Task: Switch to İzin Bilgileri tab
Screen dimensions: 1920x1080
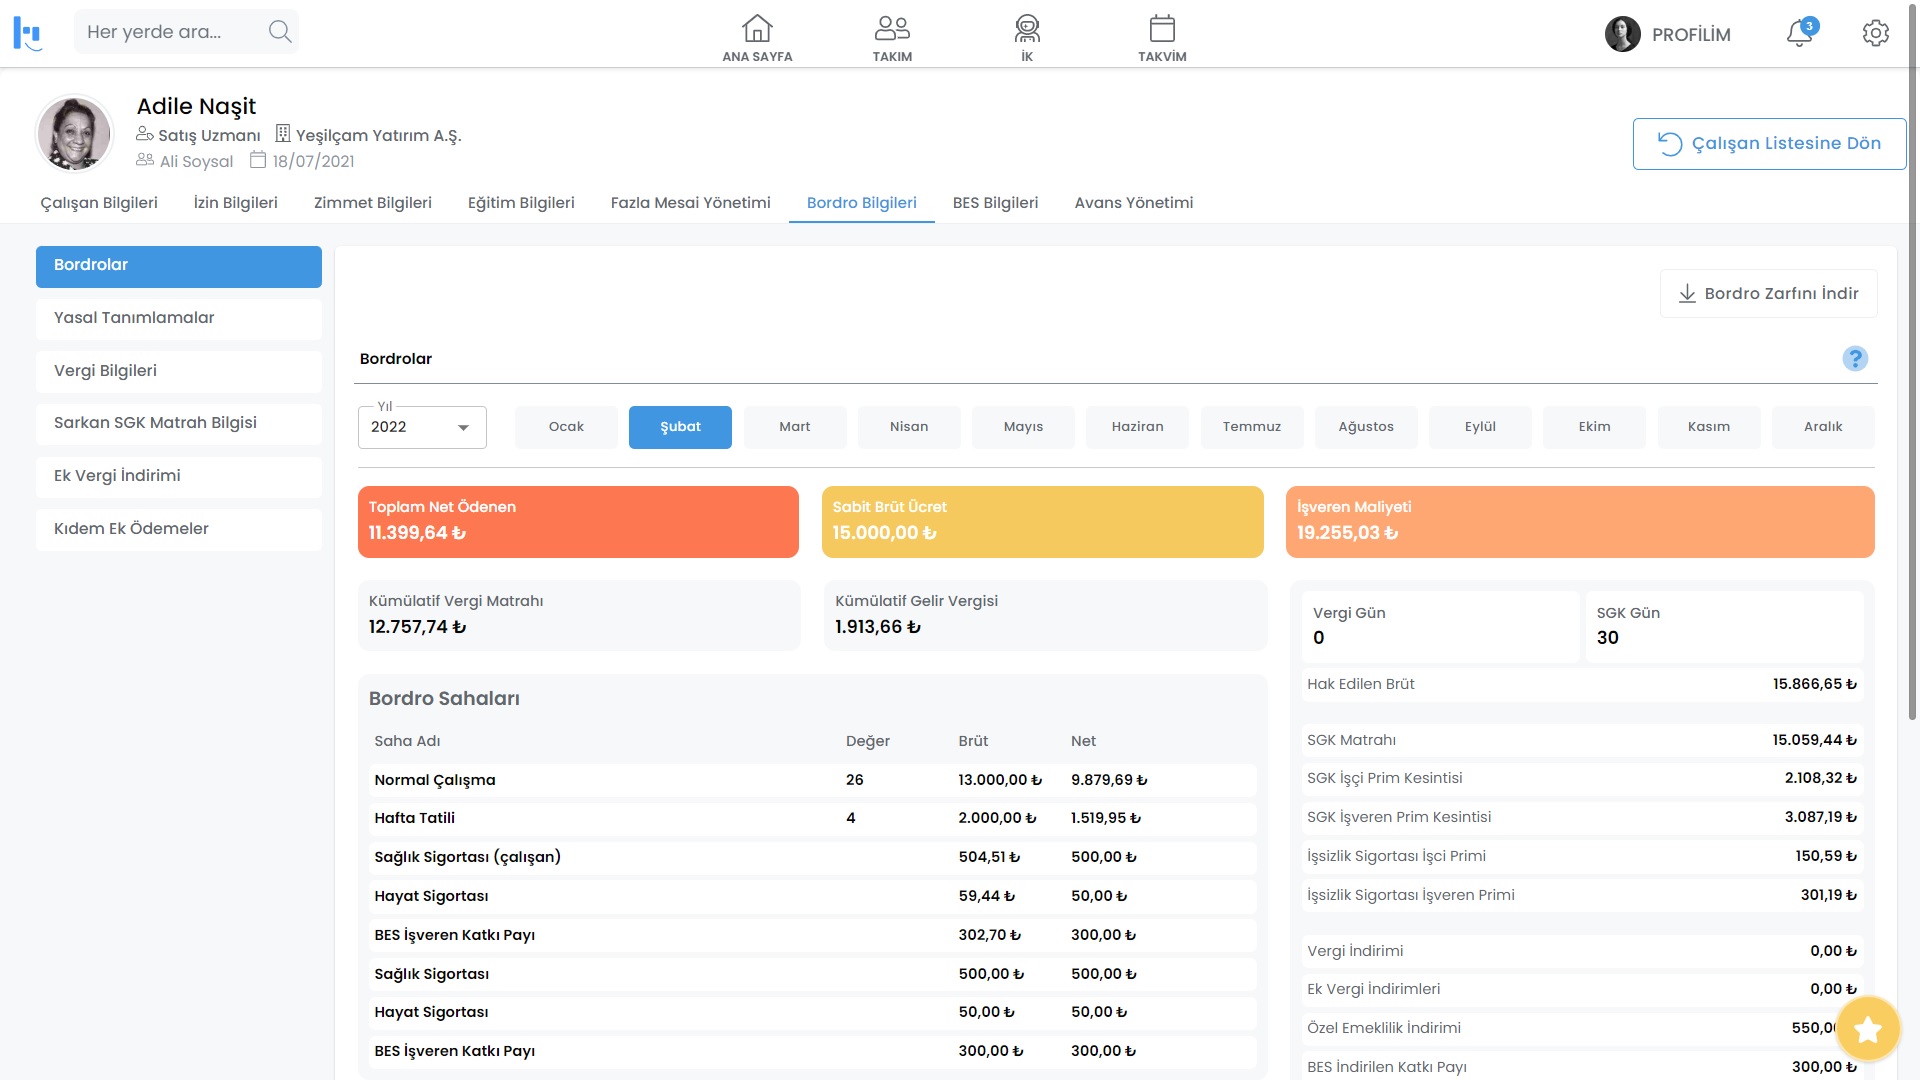Action: (x=235, y=203)
